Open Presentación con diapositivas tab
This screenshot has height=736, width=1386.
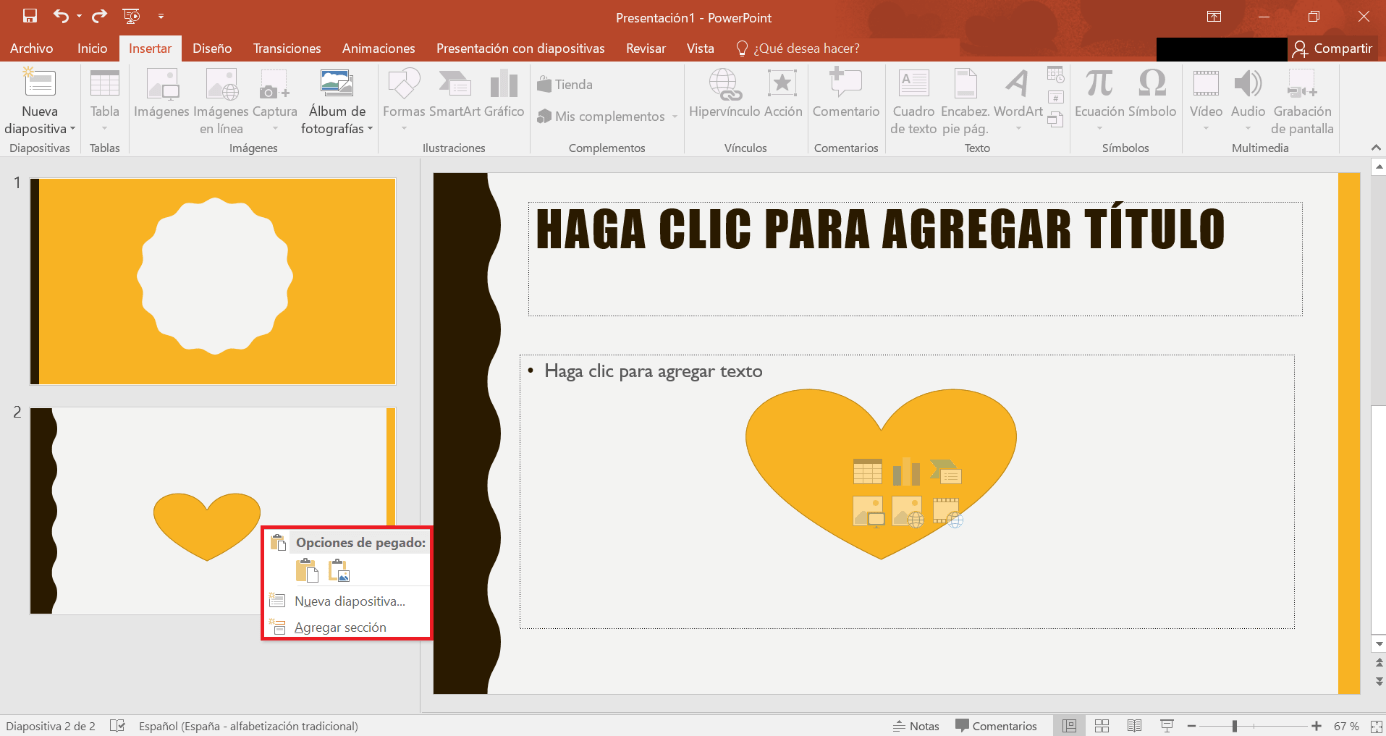click(521, 48)
